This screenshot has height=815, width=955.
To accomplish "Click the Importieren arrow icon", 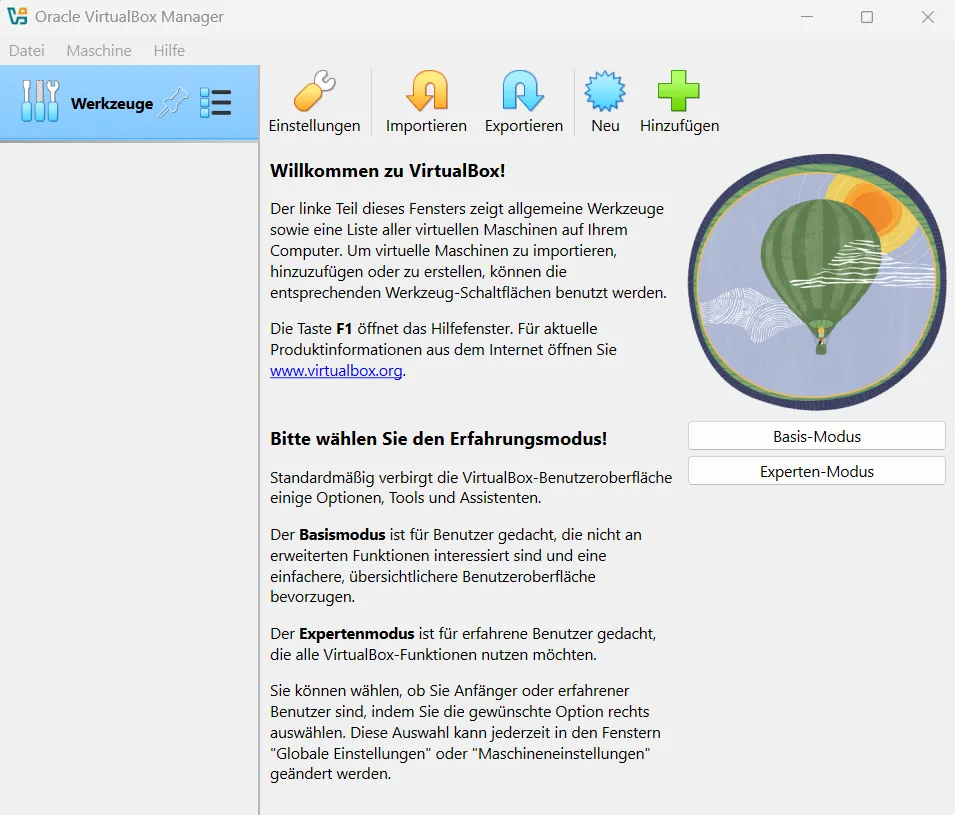I will [426, 91].
